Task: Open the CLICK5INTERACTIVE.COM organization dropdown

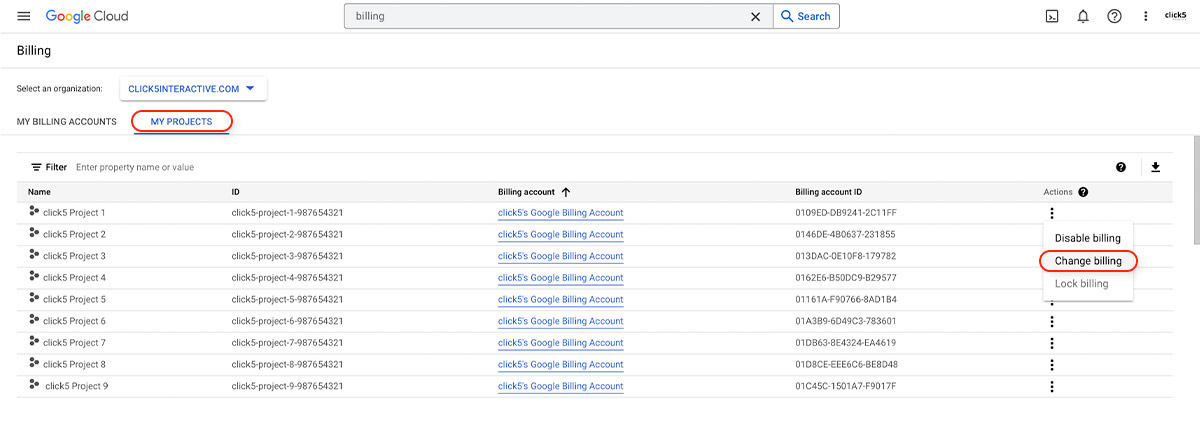Action: [x=193, y=89]
